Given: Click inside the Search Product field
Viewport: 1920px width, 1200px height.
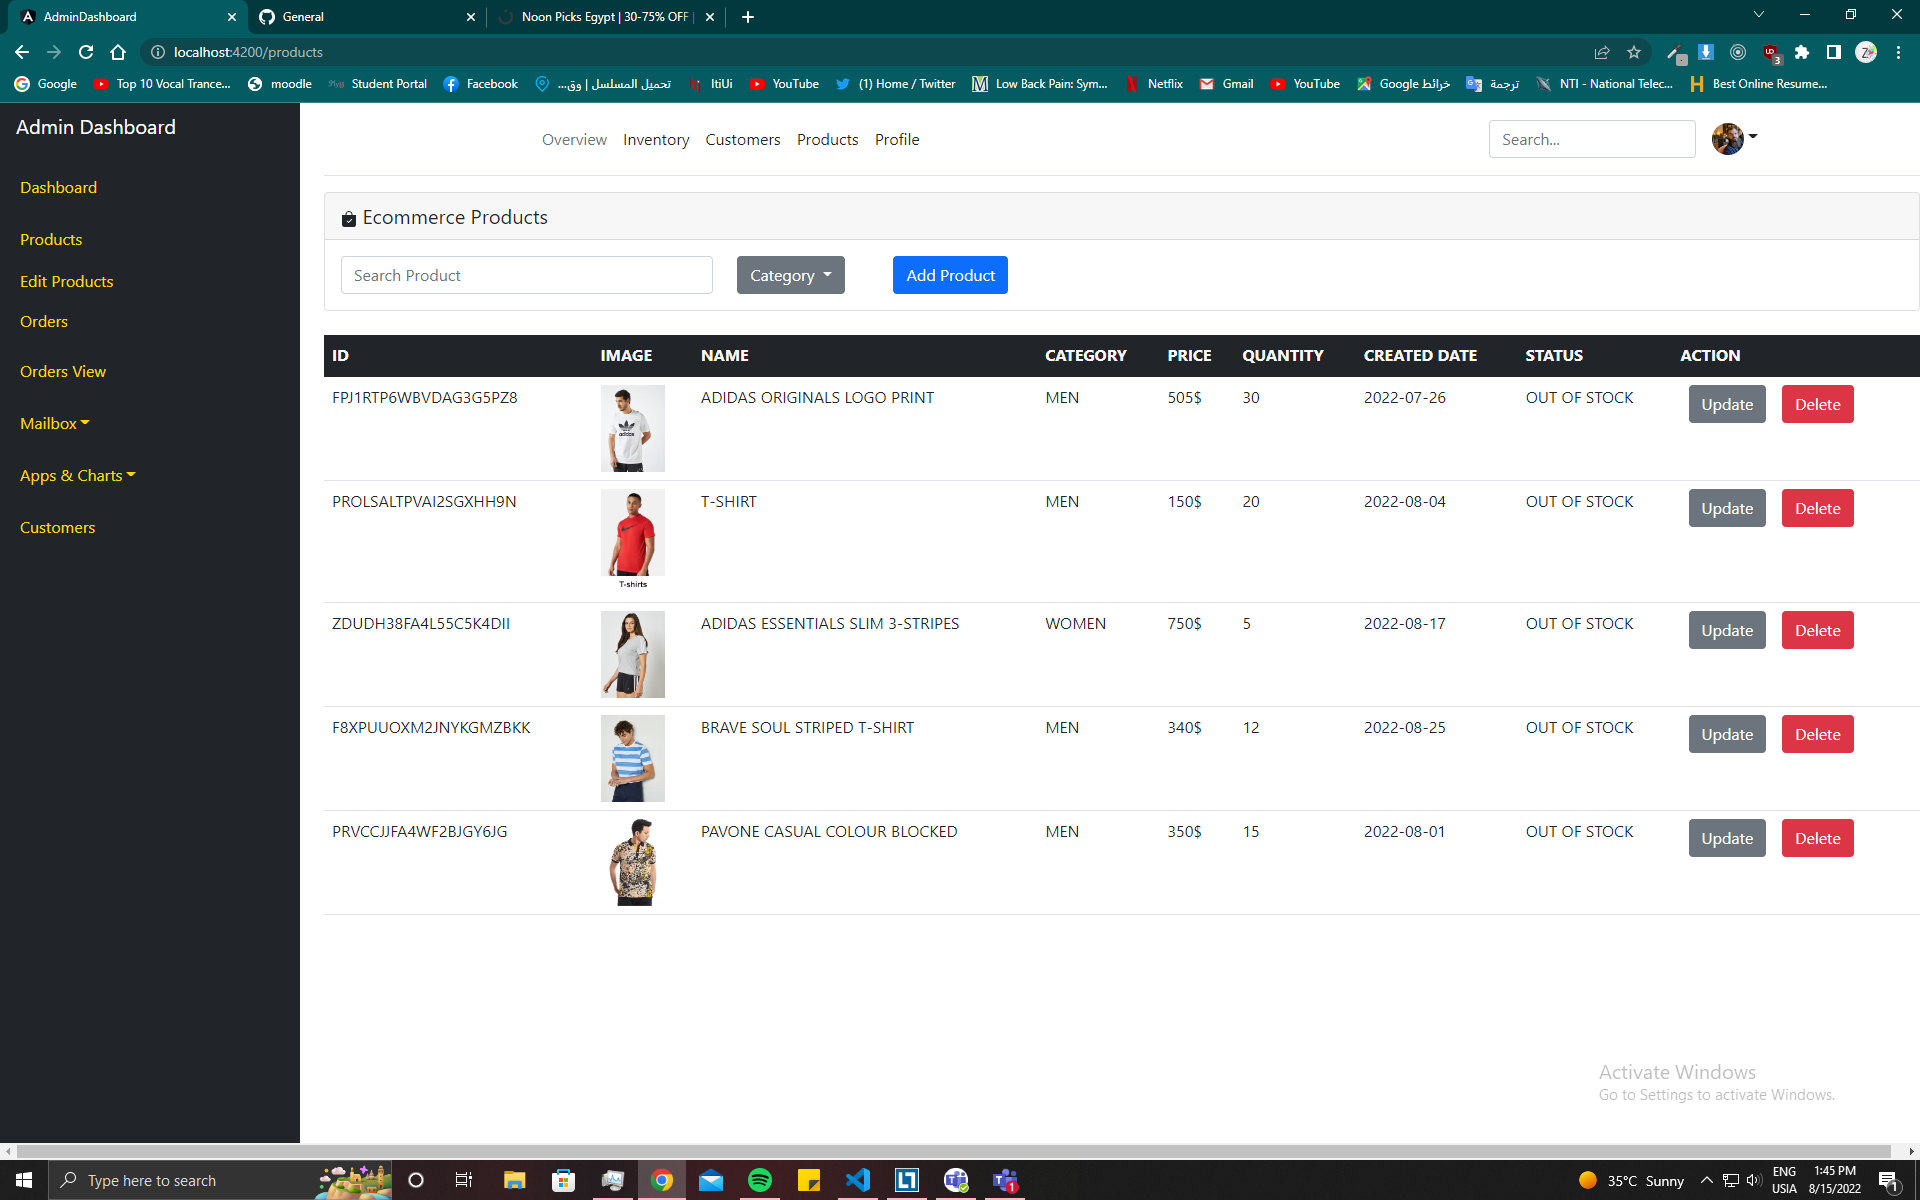Looking at the screenshot, I should (527, 275).
